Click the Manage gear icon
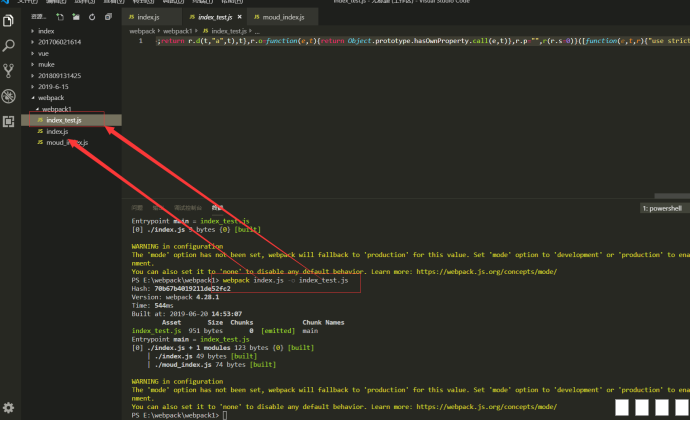This screenshot has width=691, height=421. point(9,408)
